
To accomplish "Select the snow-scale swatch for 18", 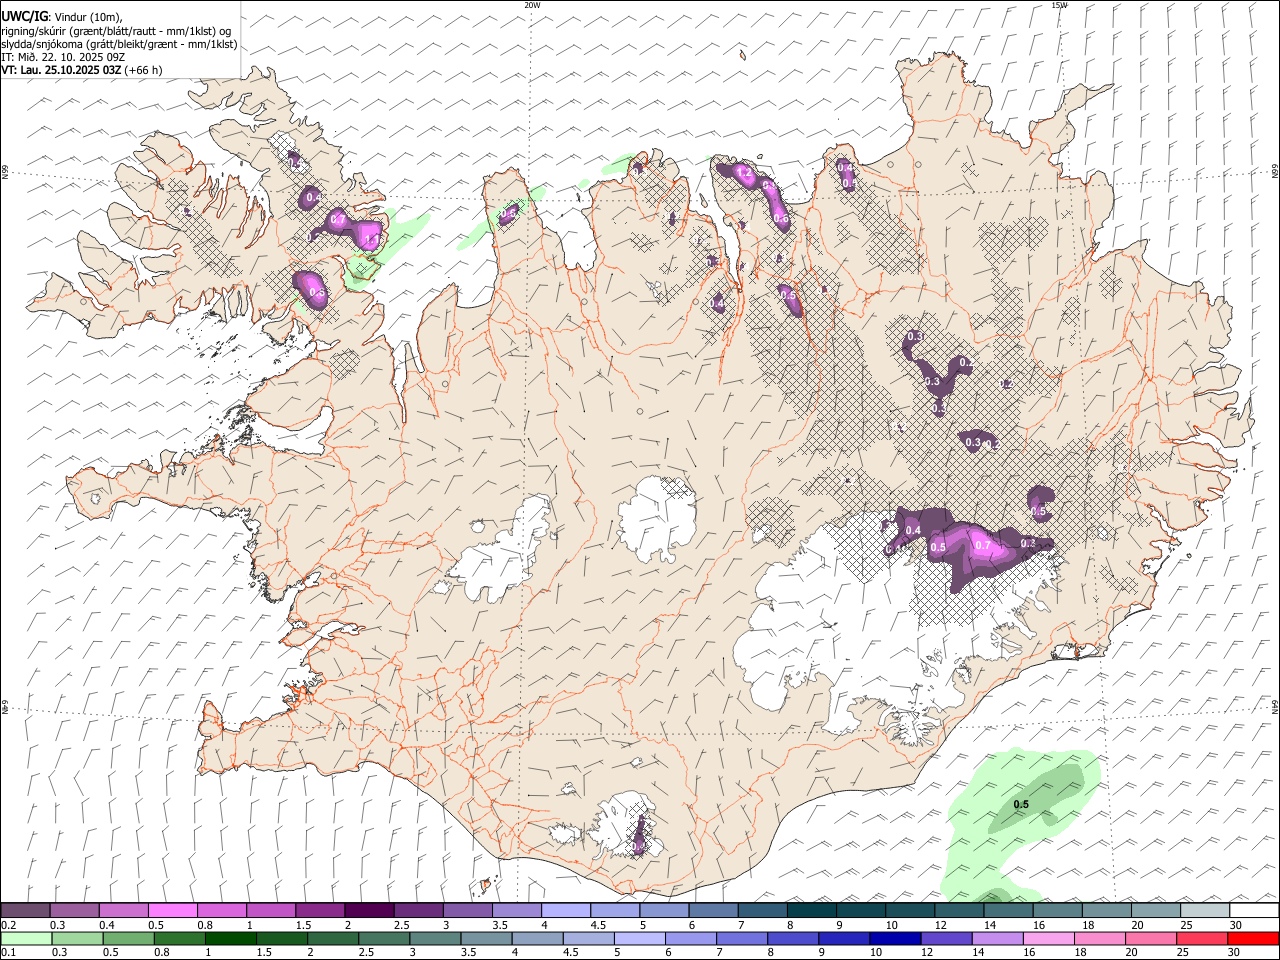I will (x=1107, y=910).
